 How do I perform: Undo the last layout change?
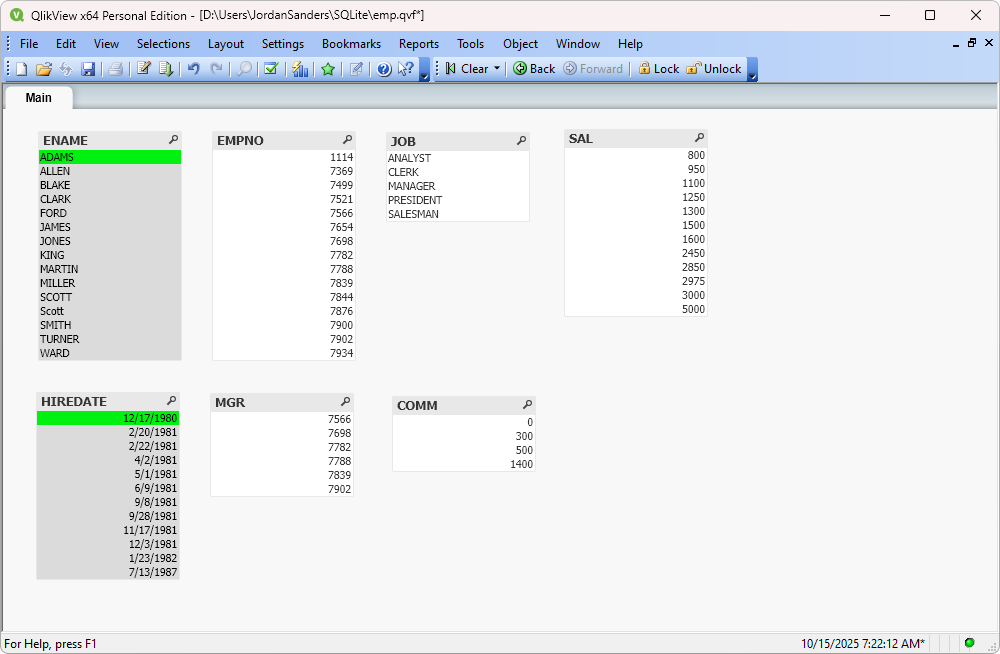pyautogui.click(x=193, y=68)
